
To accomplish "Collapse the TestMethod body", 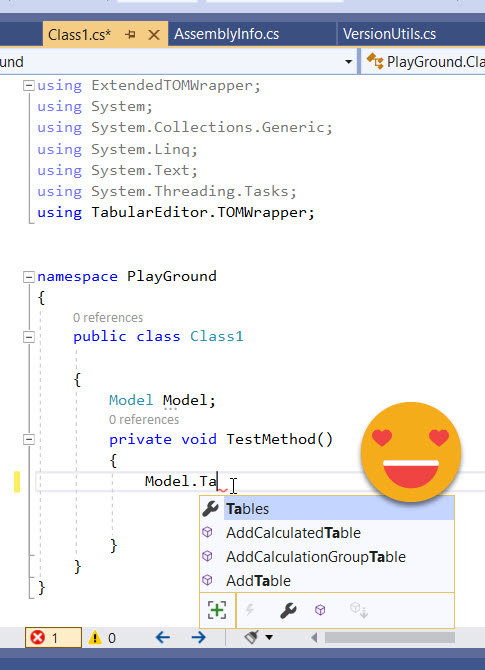I will pos(29,439).
